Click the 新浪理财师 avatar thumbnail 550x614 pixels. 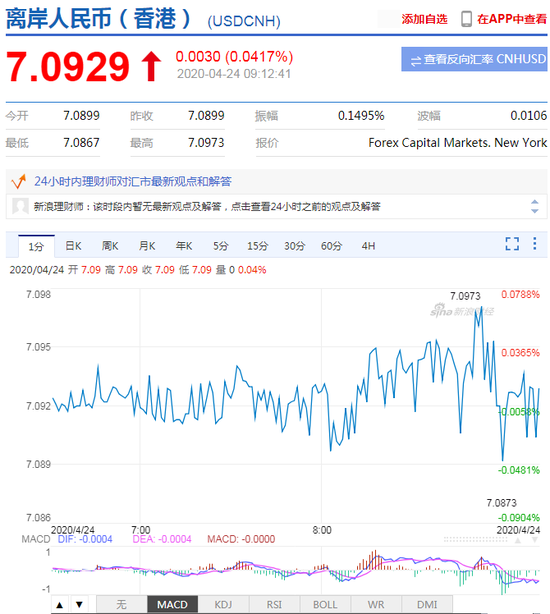coord(20,206)
